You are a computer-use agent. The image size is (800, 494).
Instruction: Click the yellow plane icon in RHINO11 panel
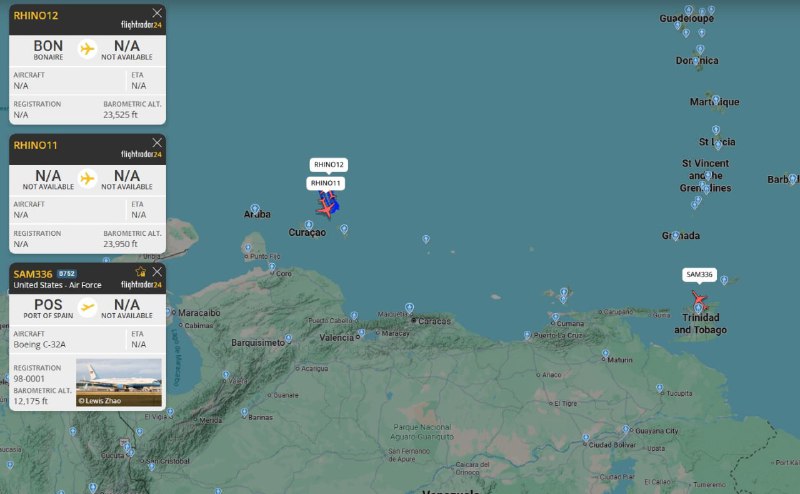pos(87,178)
